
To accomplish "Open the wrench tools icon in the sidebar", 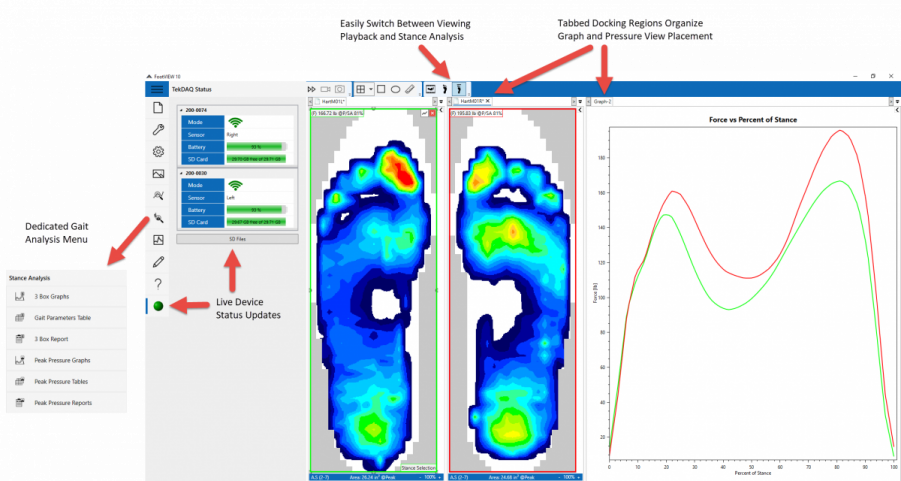I will tap(157, 130).
